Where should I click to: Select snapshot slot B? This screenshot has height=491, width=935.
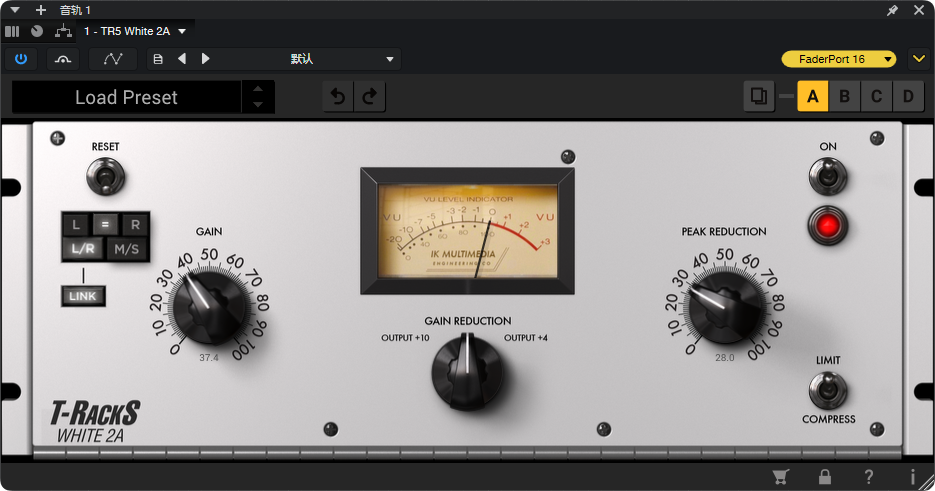(844, 96)
